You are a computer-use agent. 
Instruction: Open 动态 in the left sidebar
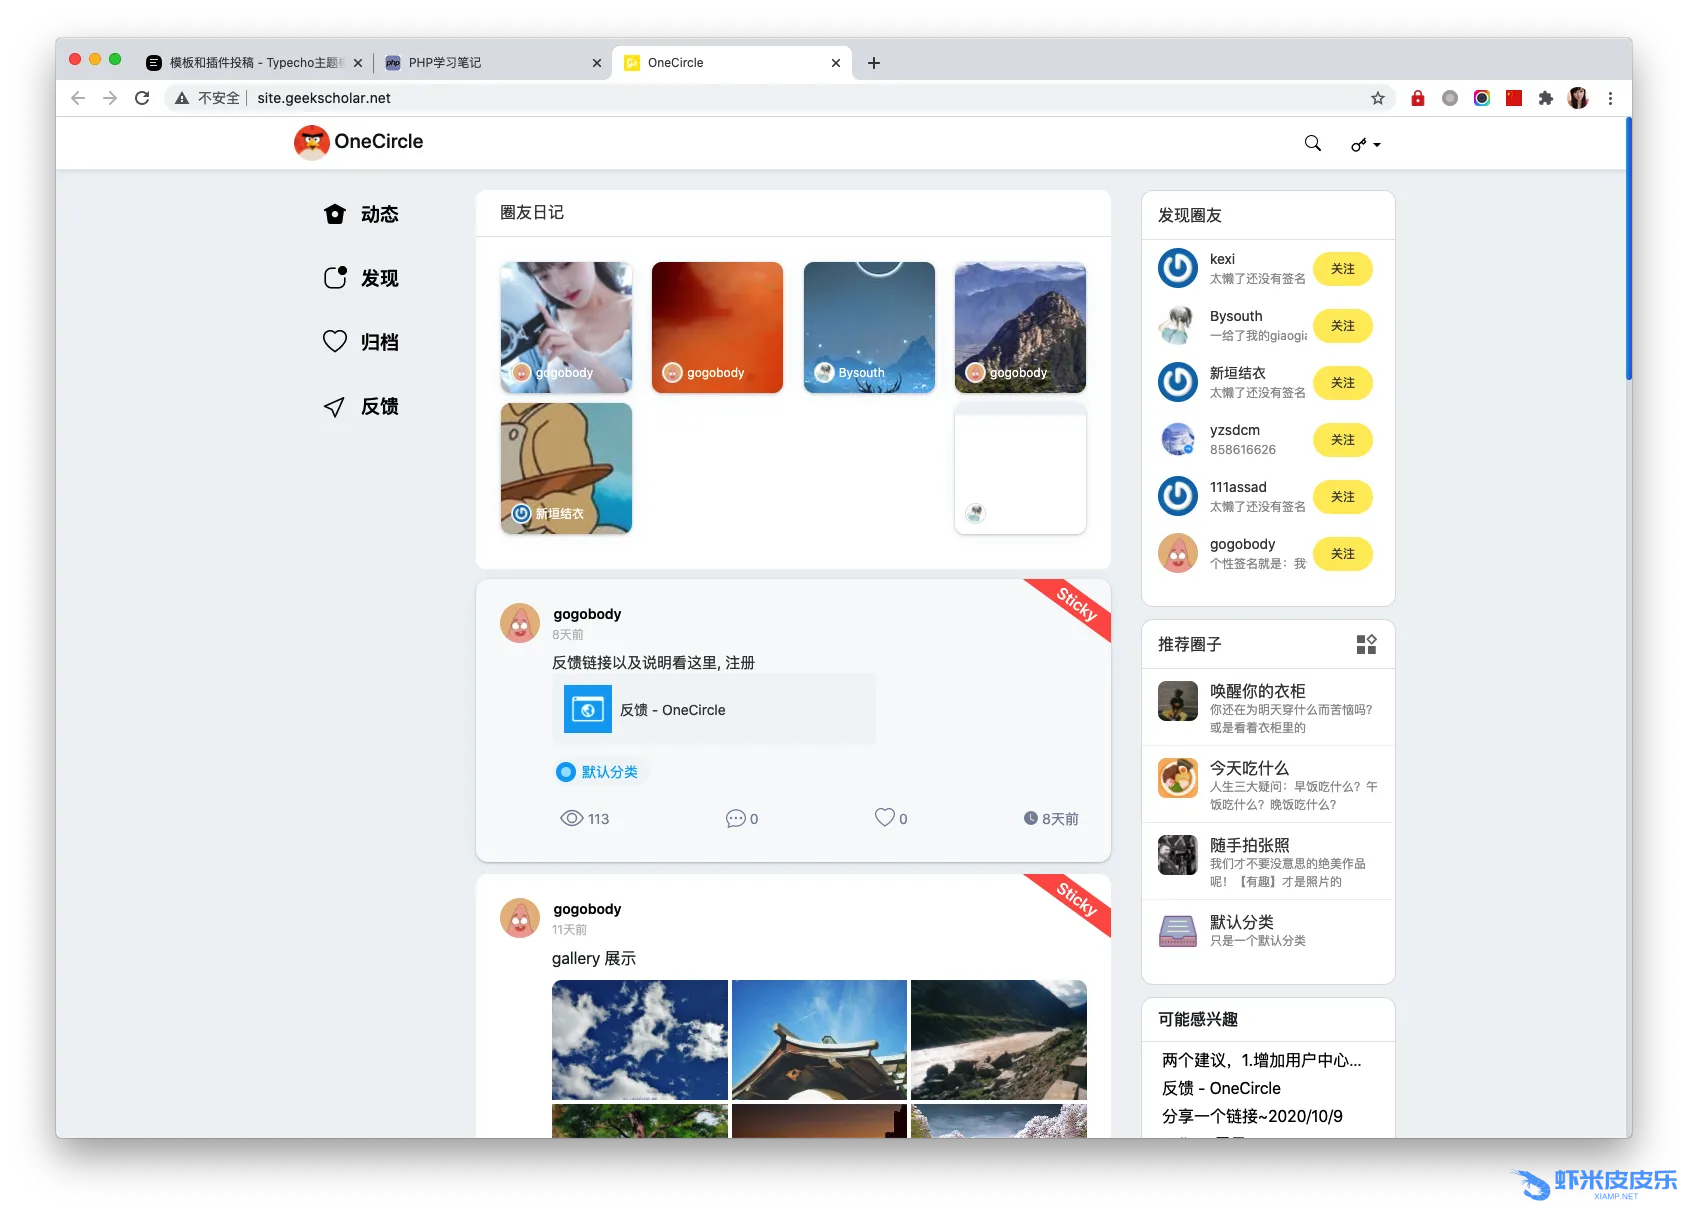[362, 214]
